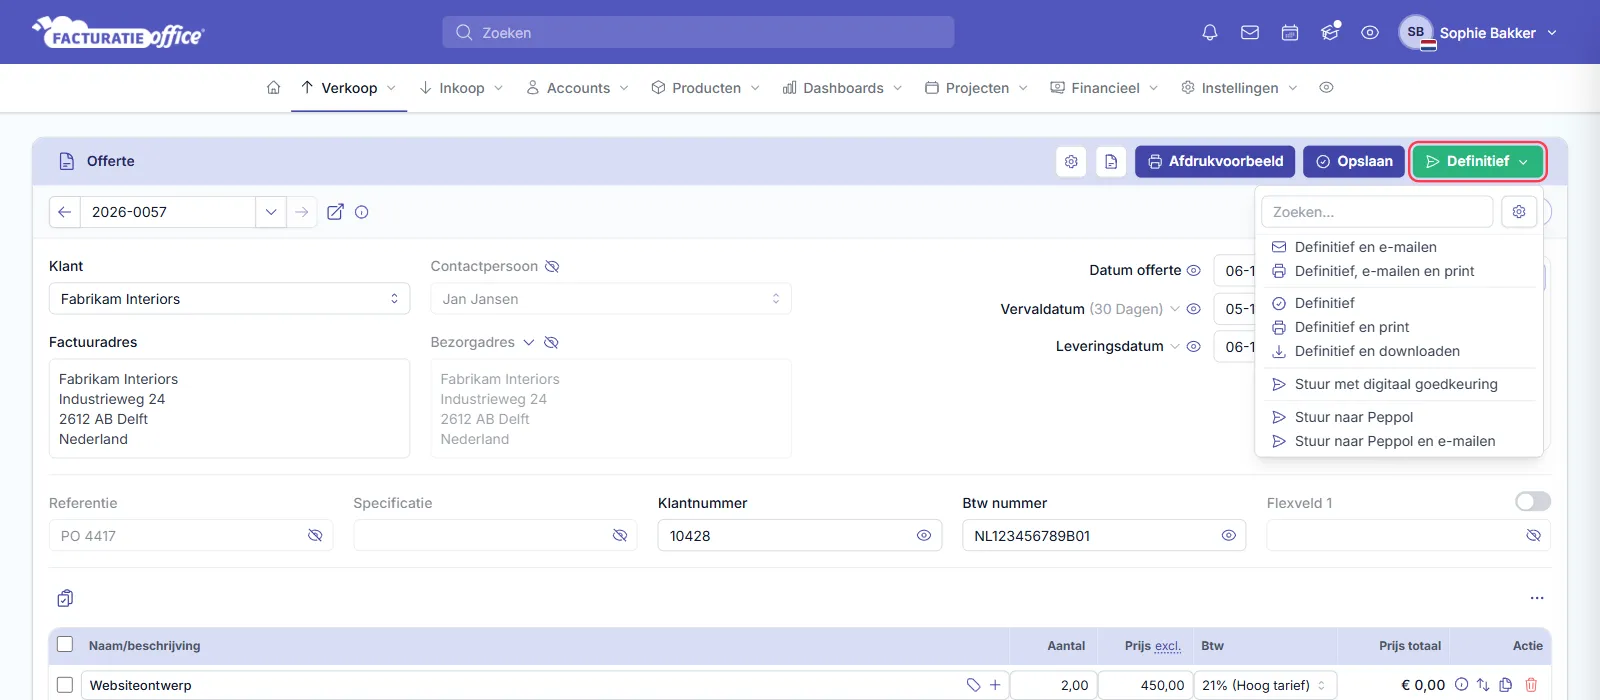
Task: Open the Btw 21% Hoog tarief dropdown
Action: (x=1265, y=685)
